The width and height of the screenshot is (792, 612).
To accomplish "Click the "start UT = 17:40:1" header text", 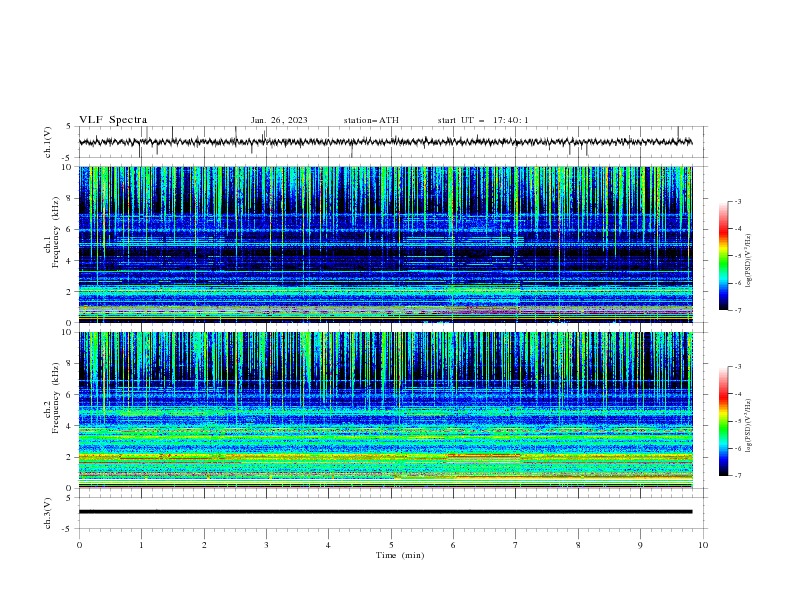I will pos(483,120).
